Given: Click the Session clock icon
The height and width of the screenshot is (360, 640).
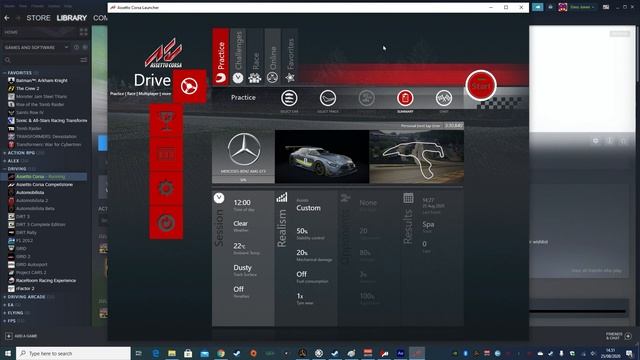Looking at the screenshot, I should [219, 198].
